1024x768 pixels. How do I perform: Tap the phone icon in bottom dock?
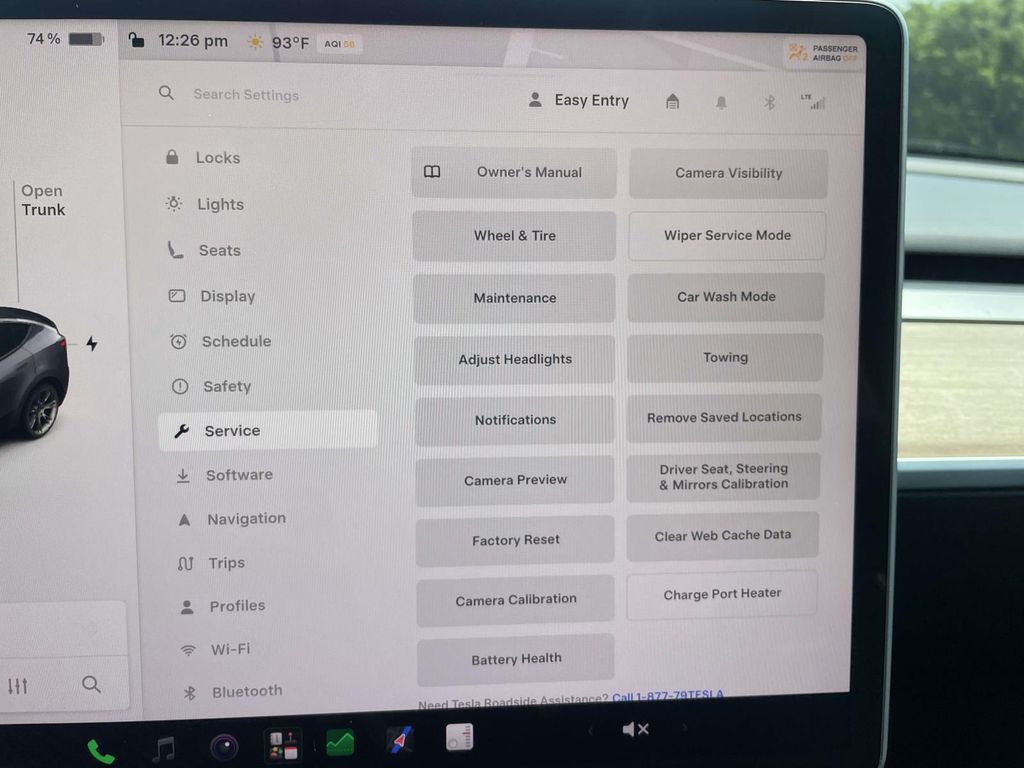click(x=100, y=752)
